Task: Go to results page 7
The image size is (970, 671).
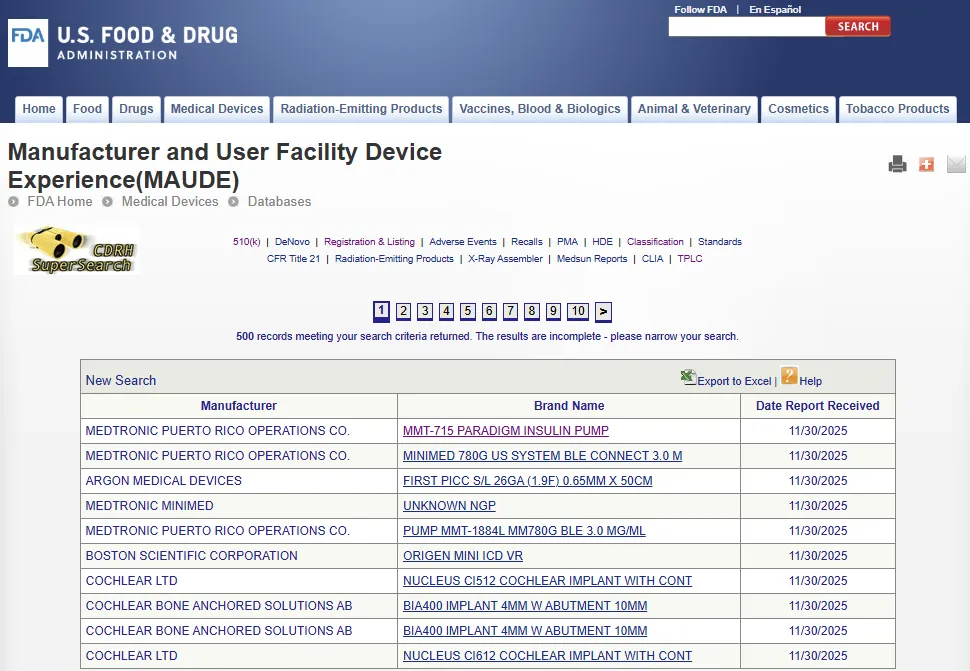Action: point(510,311)
